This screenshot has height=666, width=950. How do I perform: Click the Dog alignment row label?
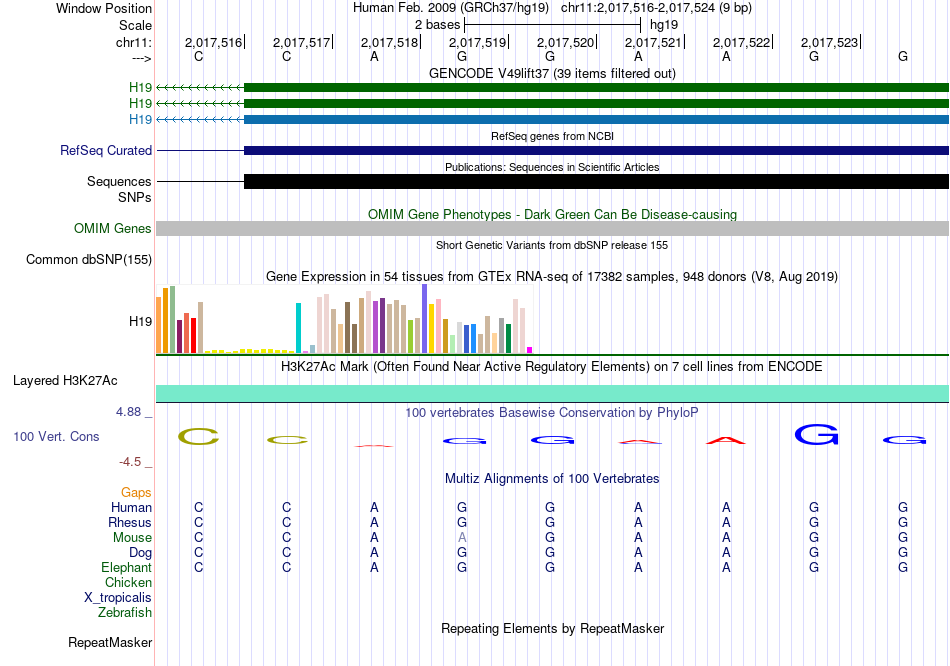click(140, 553)
